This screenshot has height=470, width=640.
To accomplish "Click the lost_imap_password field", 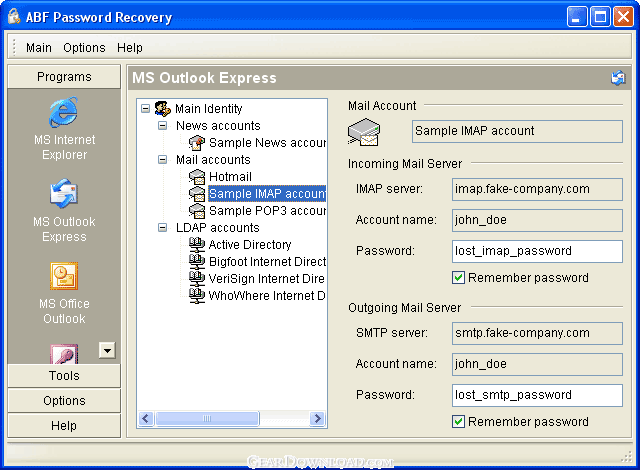I will click(537, 251).
